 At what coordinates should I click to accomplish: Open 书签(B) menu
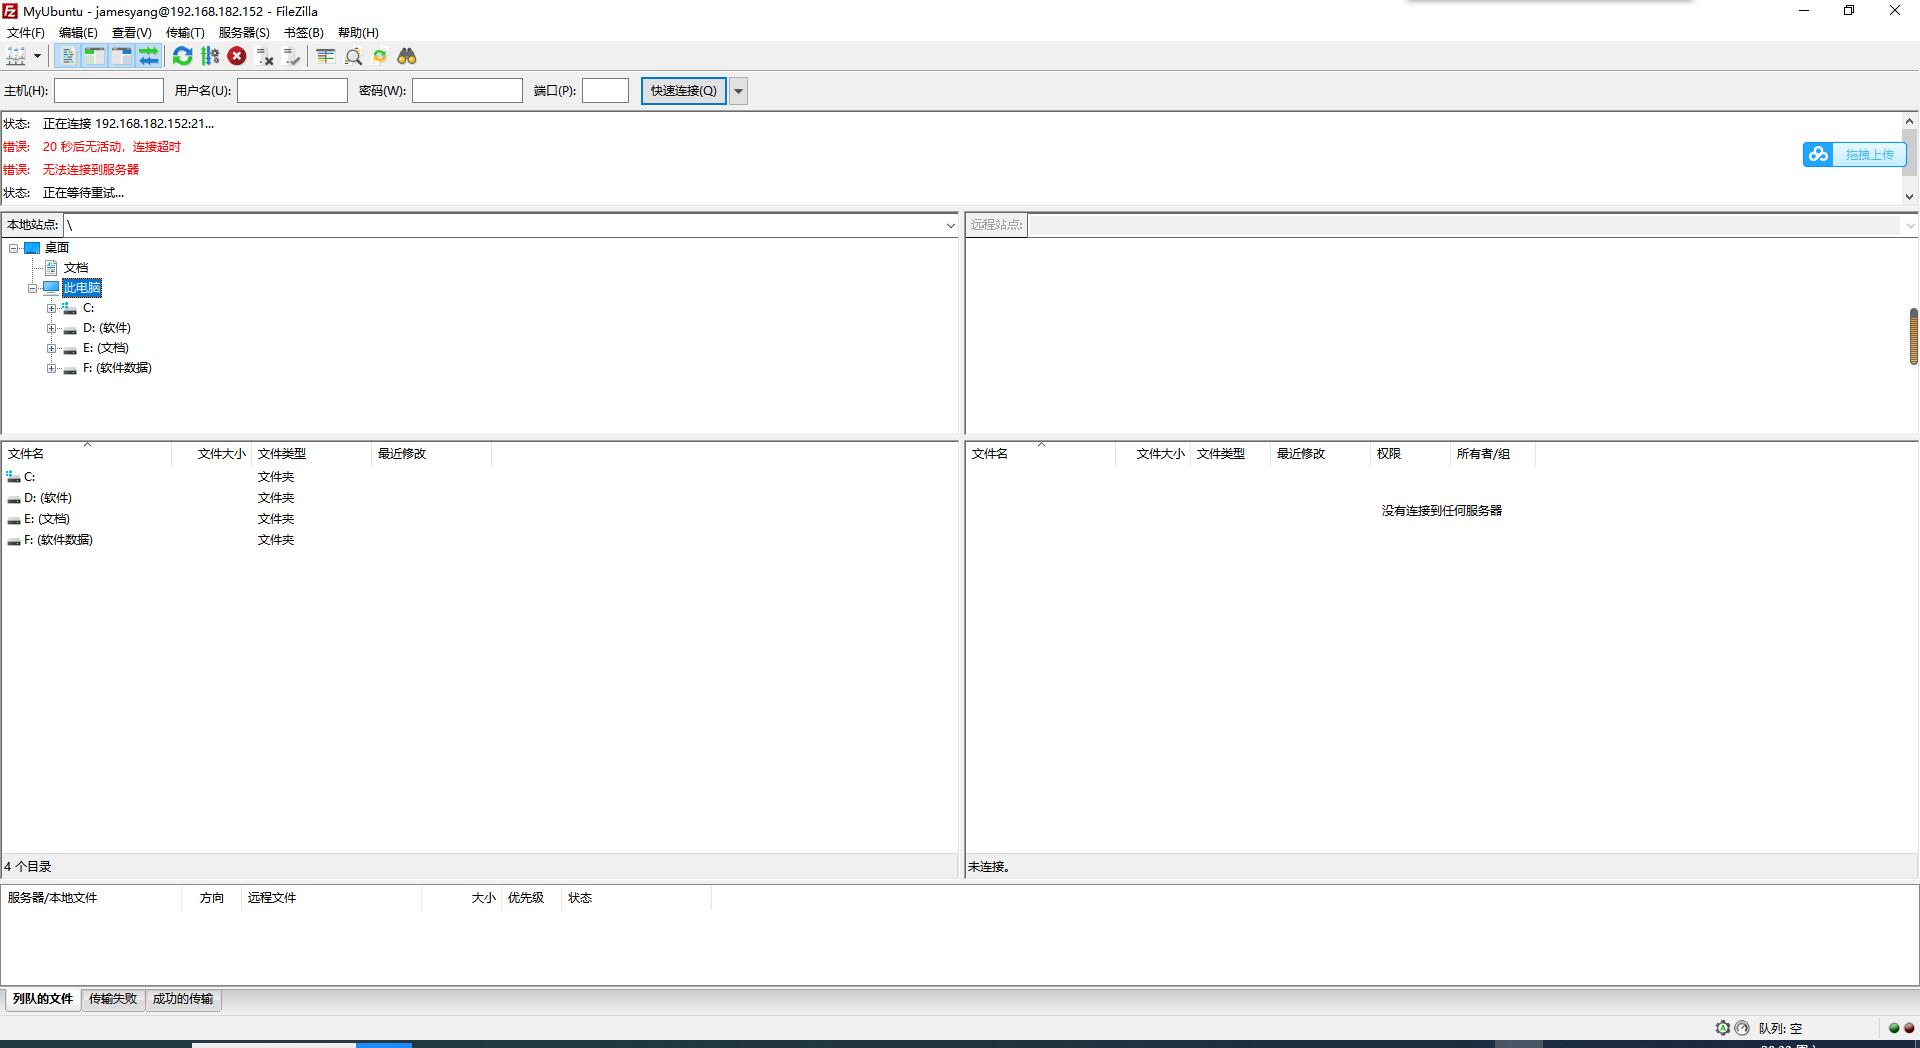point(304,32)
